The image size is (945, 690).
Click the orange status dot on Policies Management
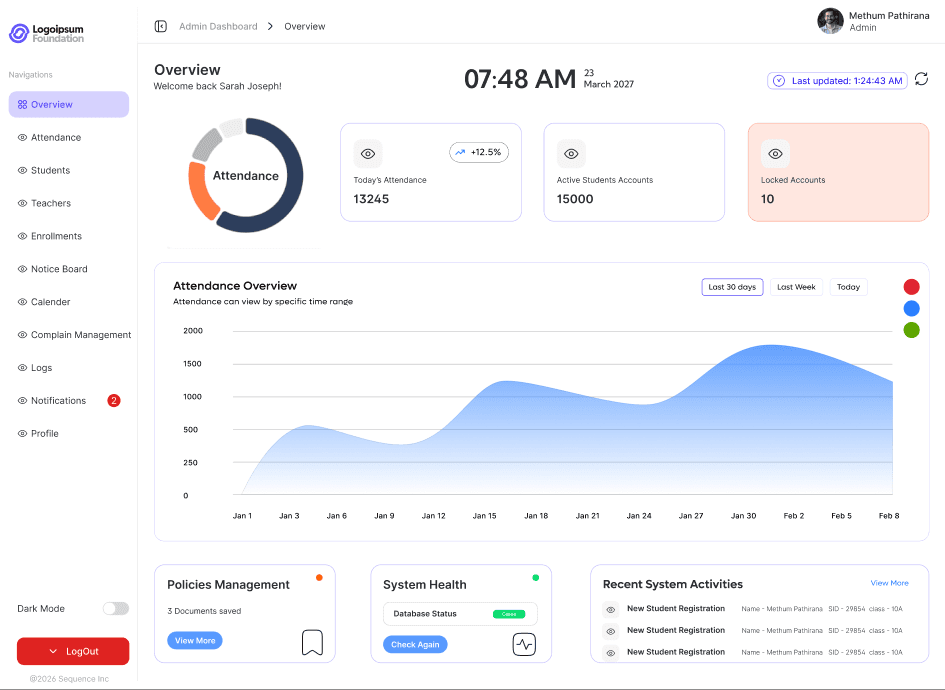pos(319,577)
